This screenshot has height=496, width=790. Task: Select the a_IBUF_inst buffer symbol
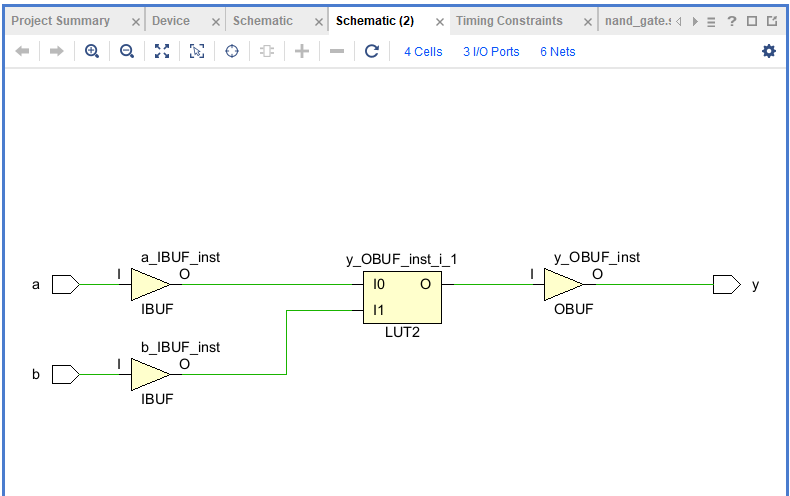(x=150, y=285)
